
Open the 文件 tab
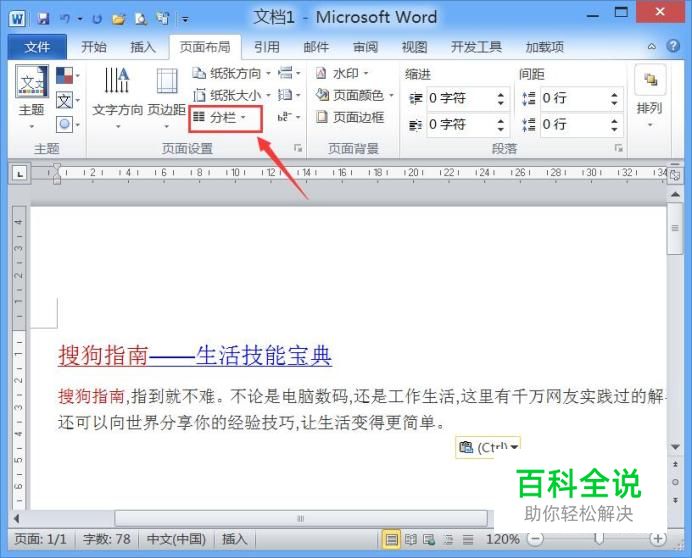click(37, 47)
